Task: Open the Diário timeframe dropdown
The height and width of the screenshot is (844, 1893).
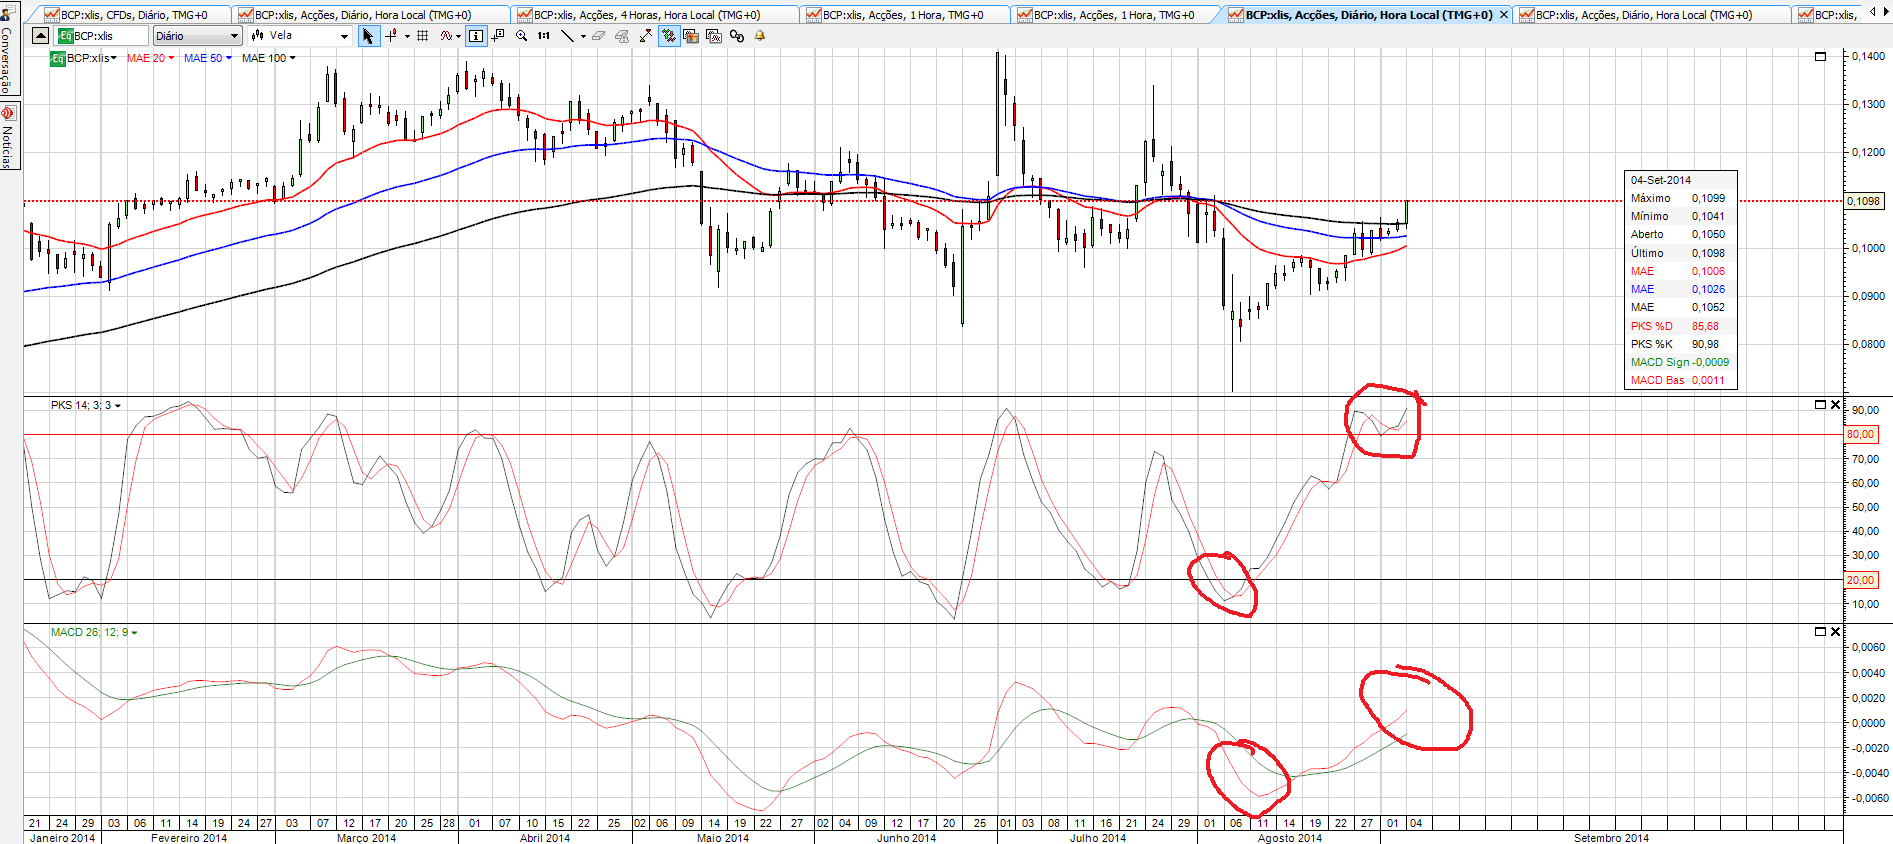Action: click(197, 36)
